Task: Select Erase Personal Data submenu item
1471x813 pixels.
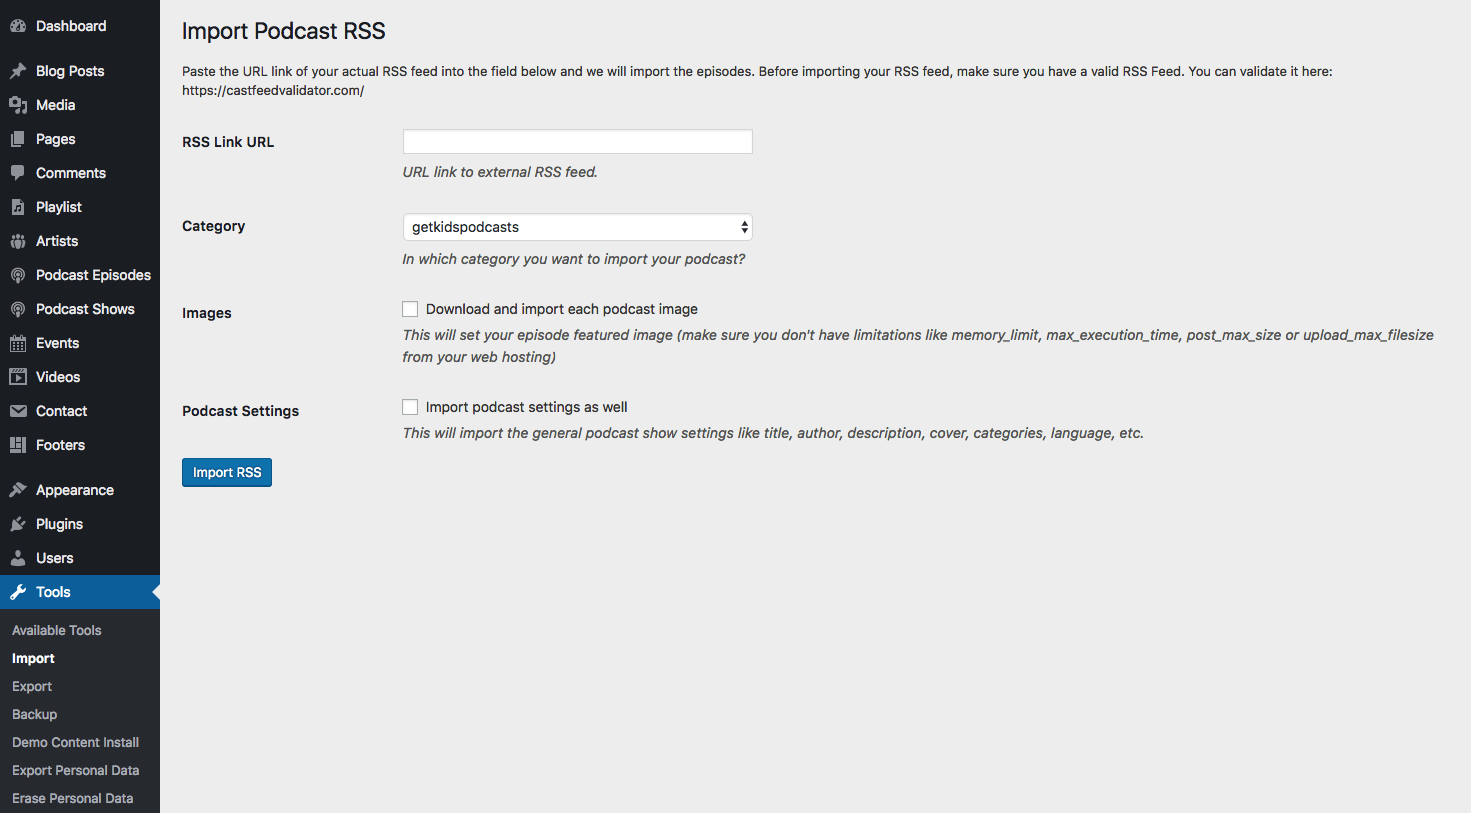Action: (x=73, y=798)
